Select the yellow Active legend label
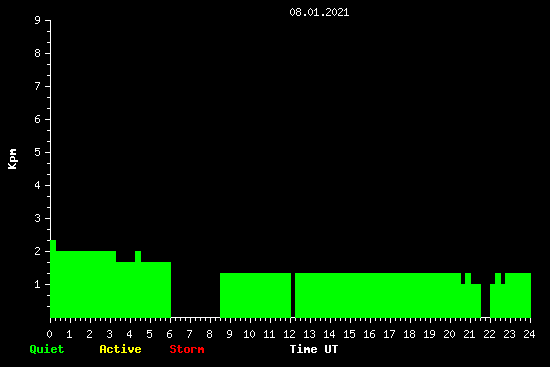This screenshot has width=550, height=367. [x=120, y=349]
